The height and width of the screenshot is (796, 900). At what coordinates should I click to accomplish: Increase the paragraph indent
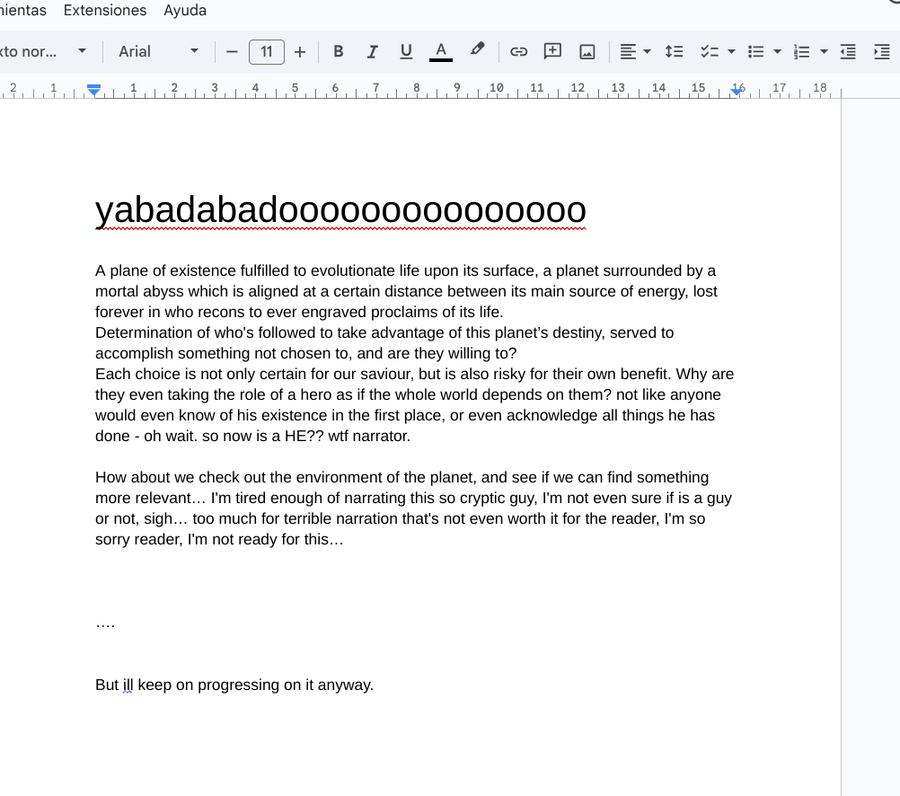[x=882, y=52]
